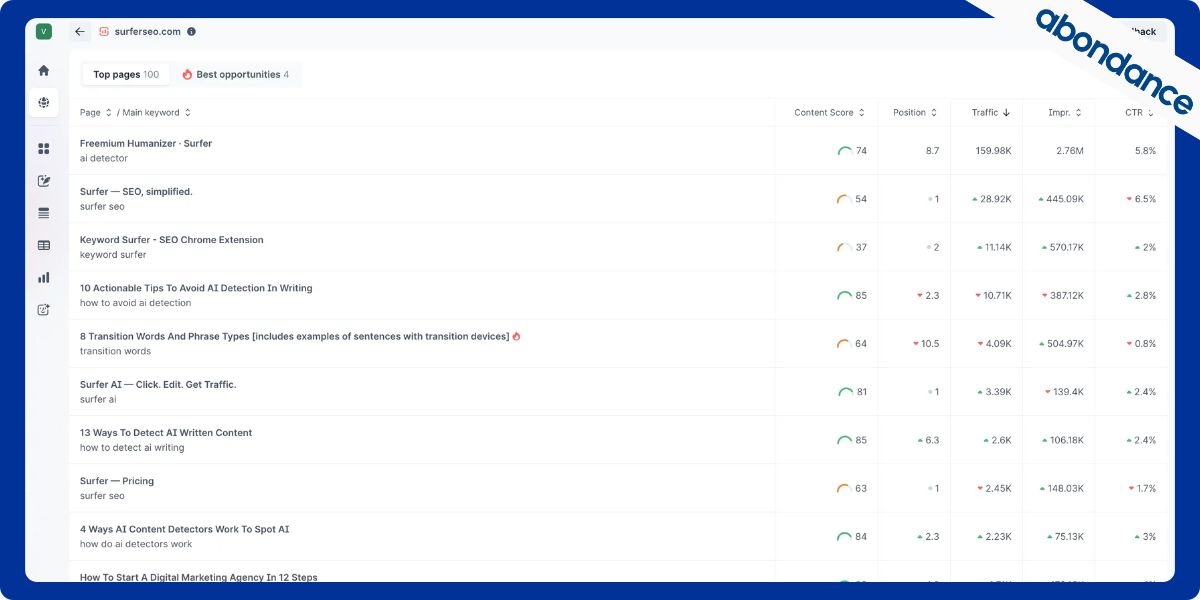
Task: Open the content editor pencil icon
Action: point(43,181)
